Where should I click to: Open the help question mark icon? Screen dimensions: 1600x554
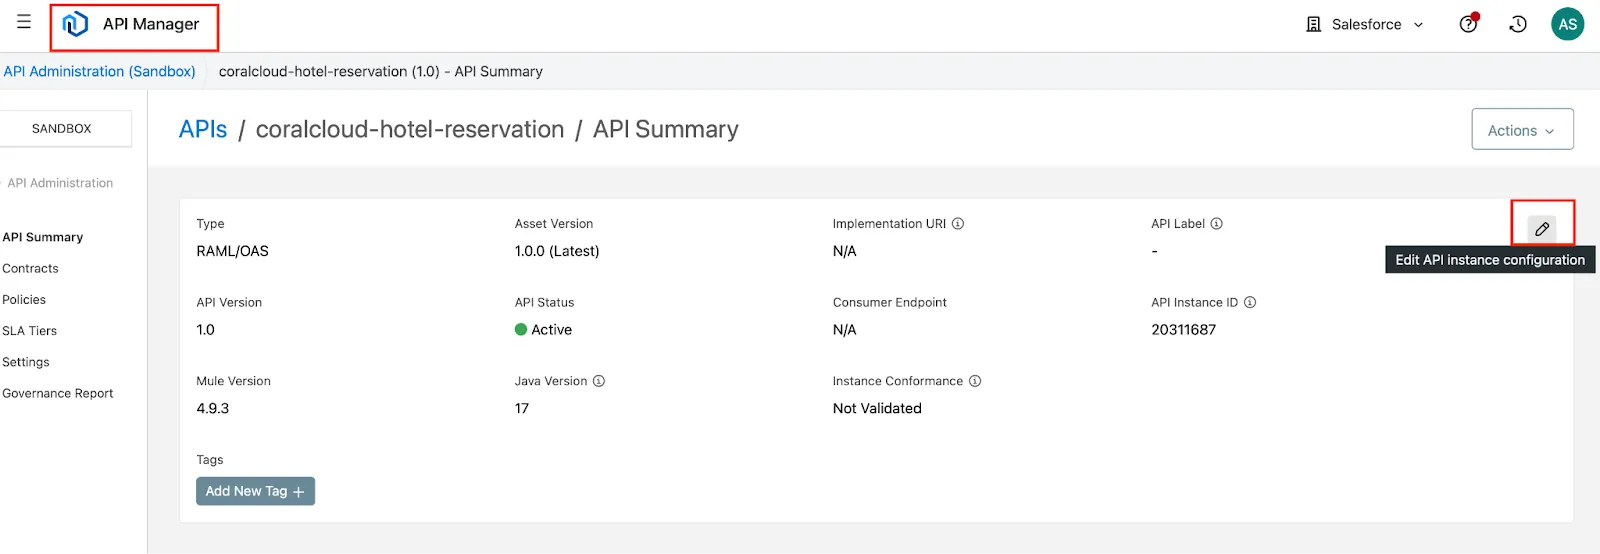click(1468, 24)
